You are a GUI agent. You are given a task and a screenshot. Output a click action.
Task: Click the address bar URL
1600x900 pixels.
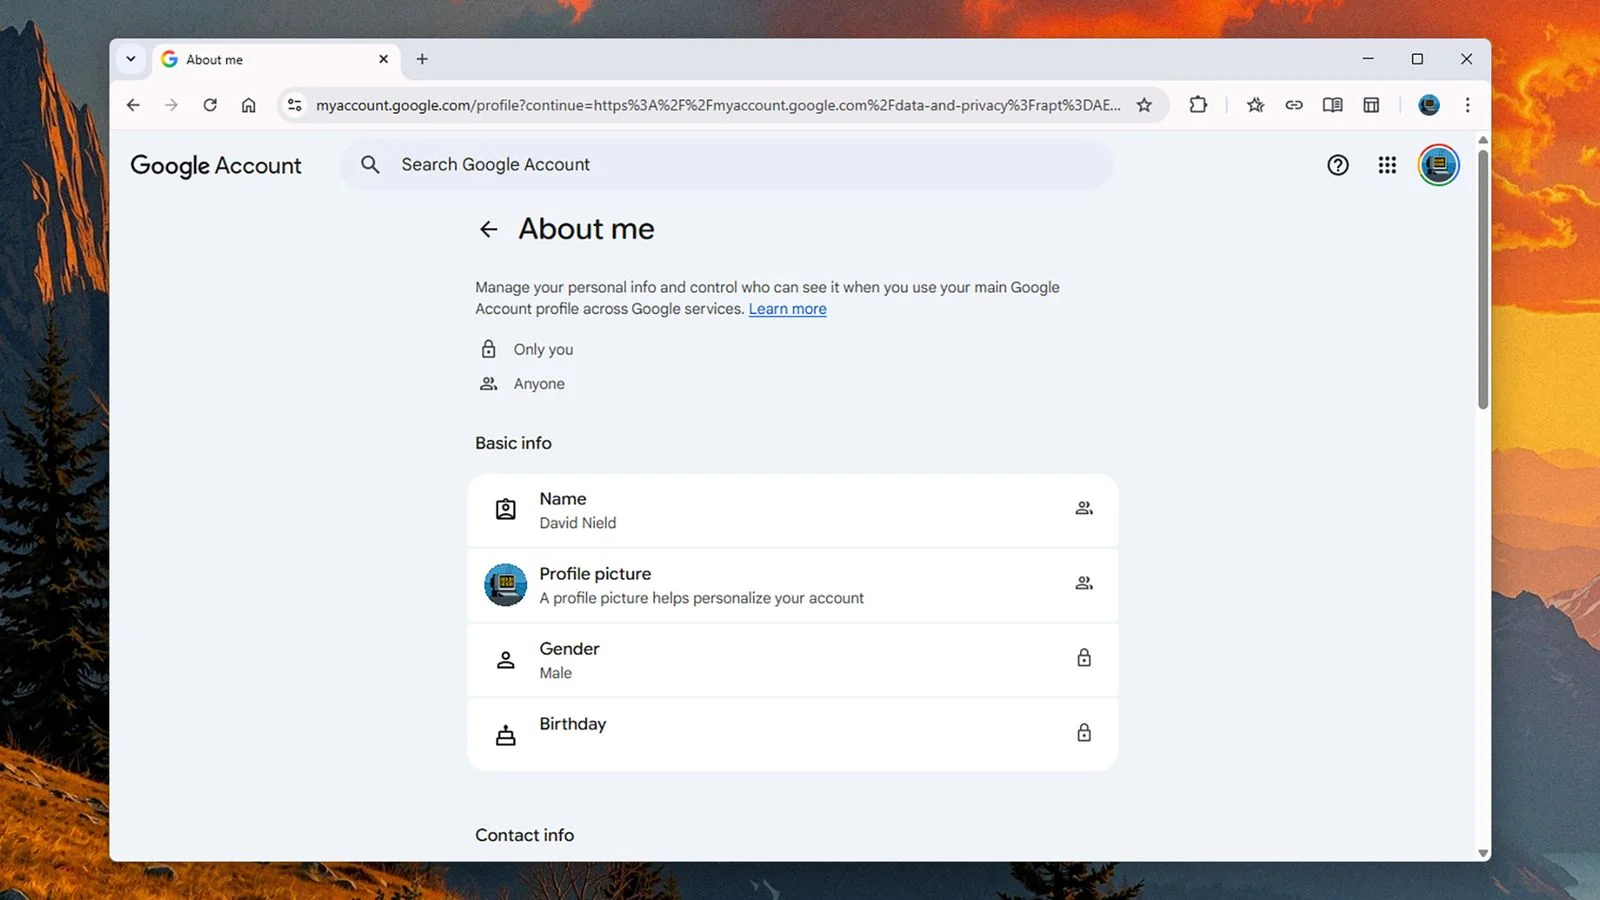(x=718, y=105)
